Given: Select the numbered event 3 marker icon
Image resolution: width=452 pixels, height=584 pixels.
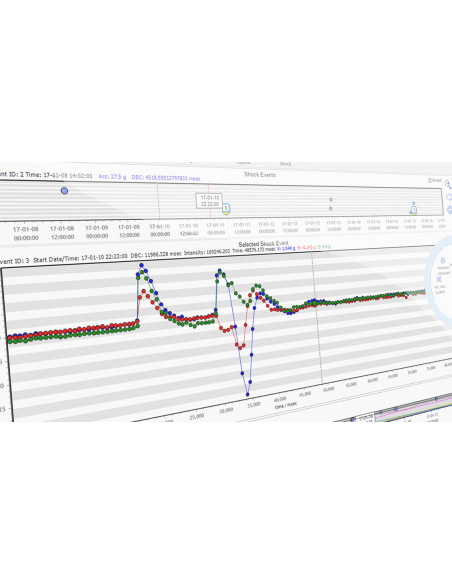Looking at the screenshot, I should point(226,209).
